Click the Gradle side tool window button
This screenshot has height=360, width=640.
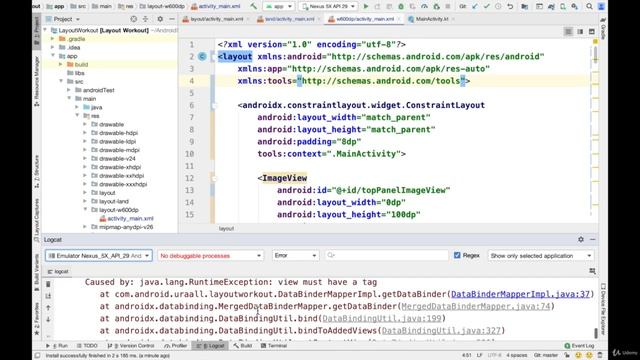click(x=603, y=29)
